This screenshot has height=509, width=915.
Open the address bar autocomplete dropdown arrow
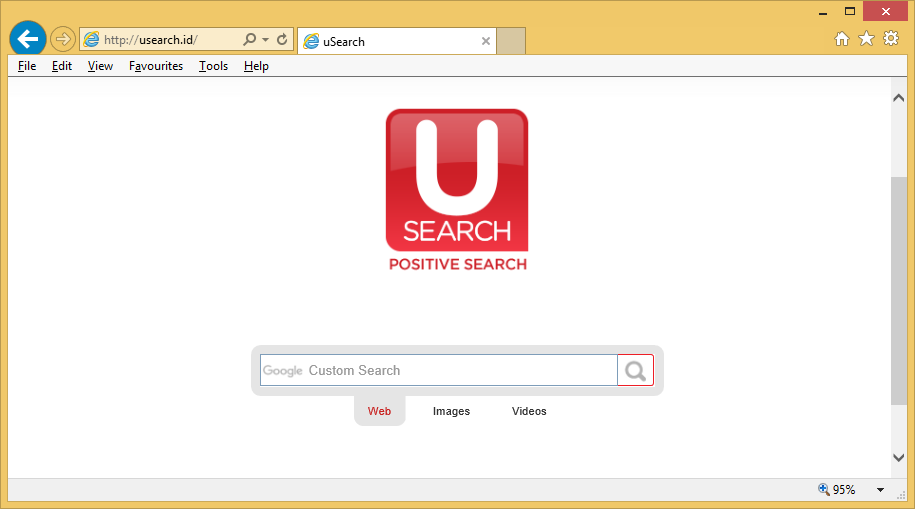[266, 40]
